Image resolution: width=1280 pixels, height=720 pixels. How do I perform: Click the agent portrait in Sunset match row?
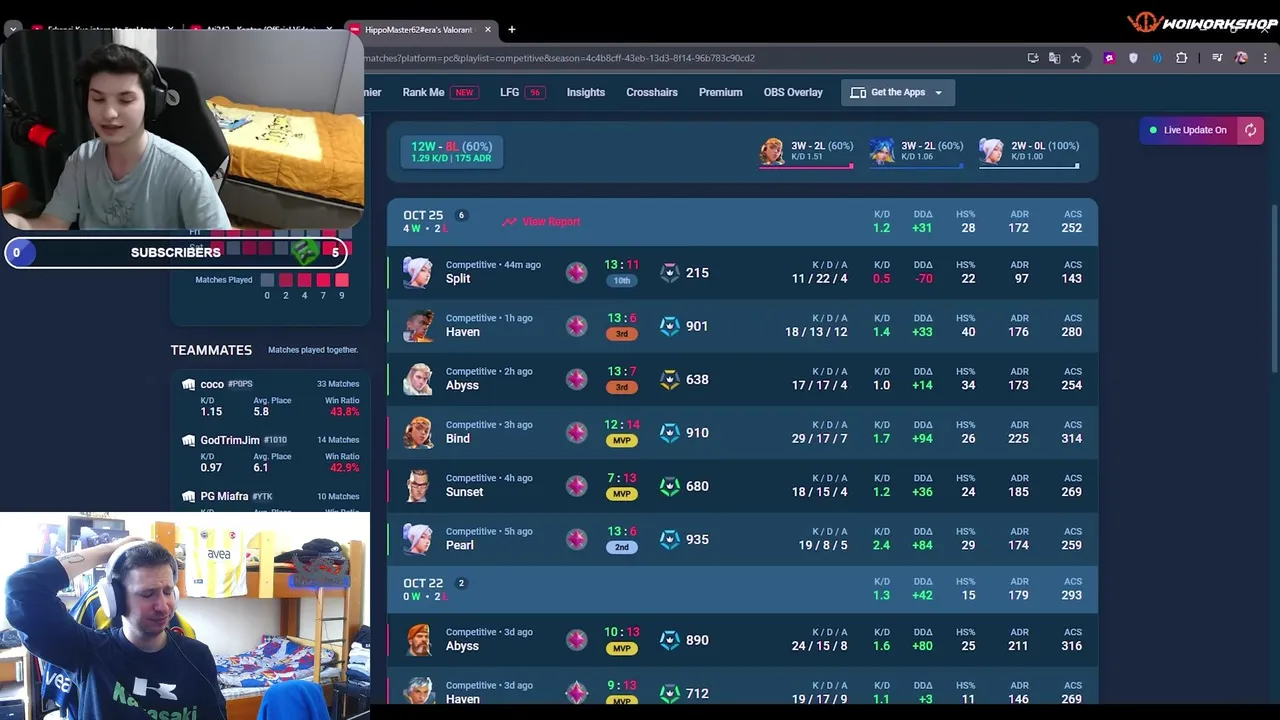pyautogui.click(x=418, y=485)
